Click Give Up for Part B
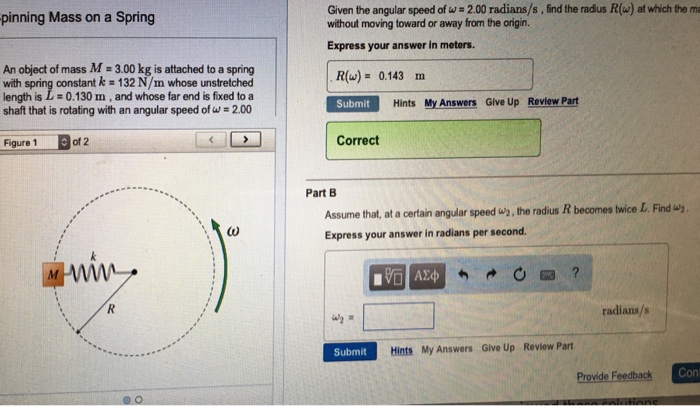Screen dimensions: 700x406 pos(498,347)
